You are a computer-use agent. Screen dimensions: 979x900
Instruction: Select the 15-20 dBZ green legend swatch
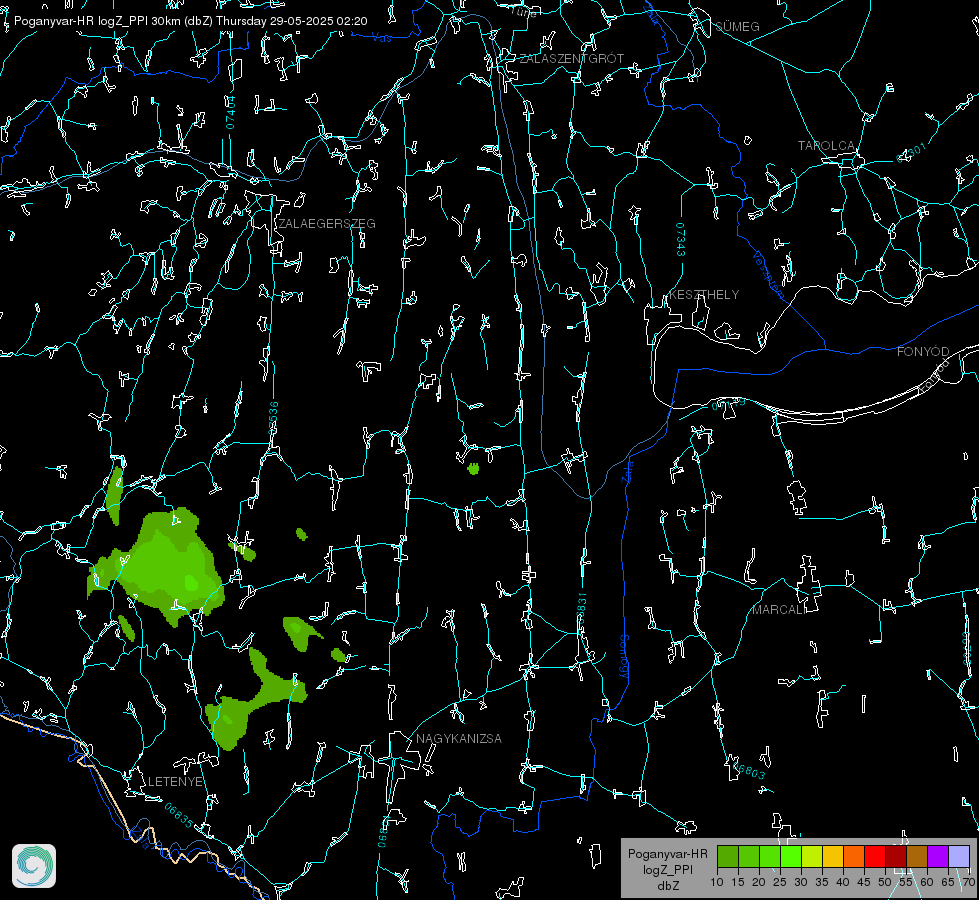(749, 856)
